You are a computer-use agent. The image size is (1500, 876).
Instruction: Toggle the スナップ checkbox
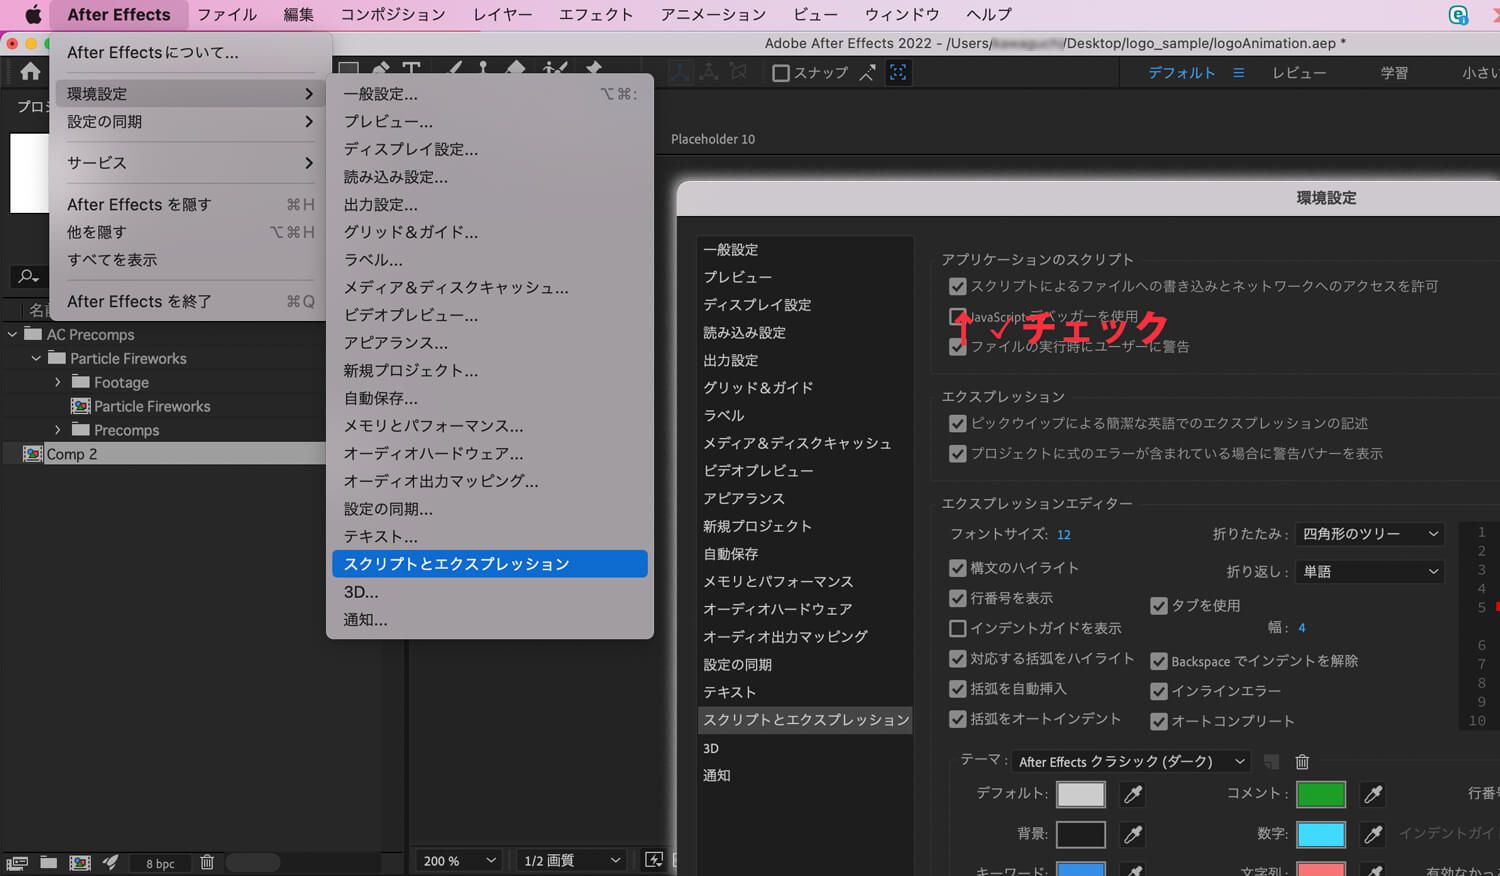tap(781, 73)
